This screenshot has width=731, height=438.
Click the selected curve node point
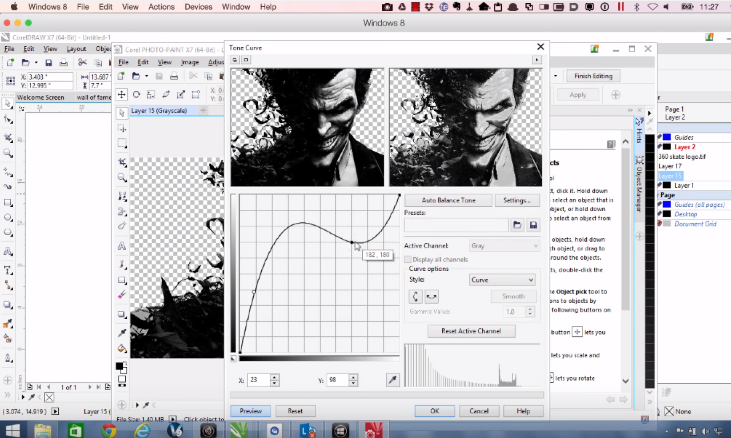[352, 242]
